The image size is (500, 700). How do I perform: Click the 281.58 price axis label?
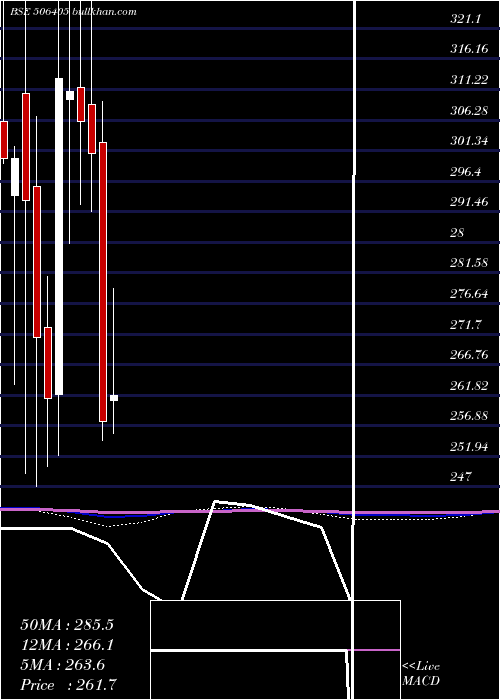469,263
